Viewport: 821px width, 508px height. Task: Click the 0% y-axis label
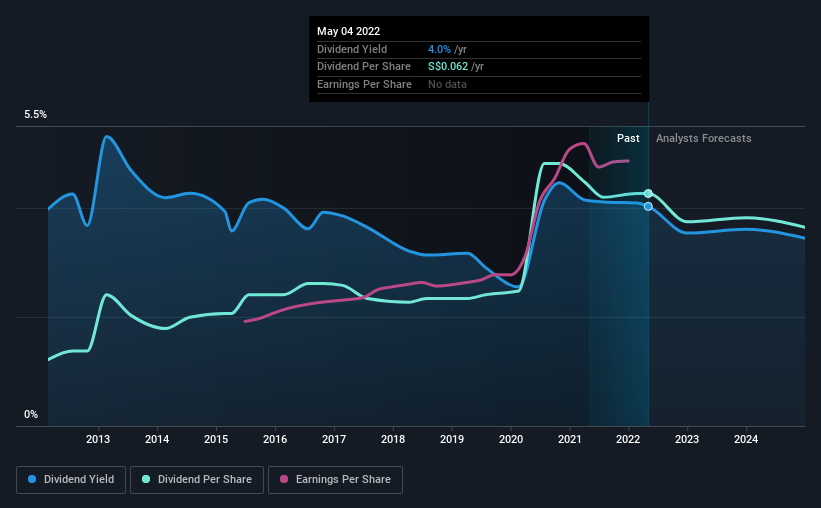tap(31, 414)
